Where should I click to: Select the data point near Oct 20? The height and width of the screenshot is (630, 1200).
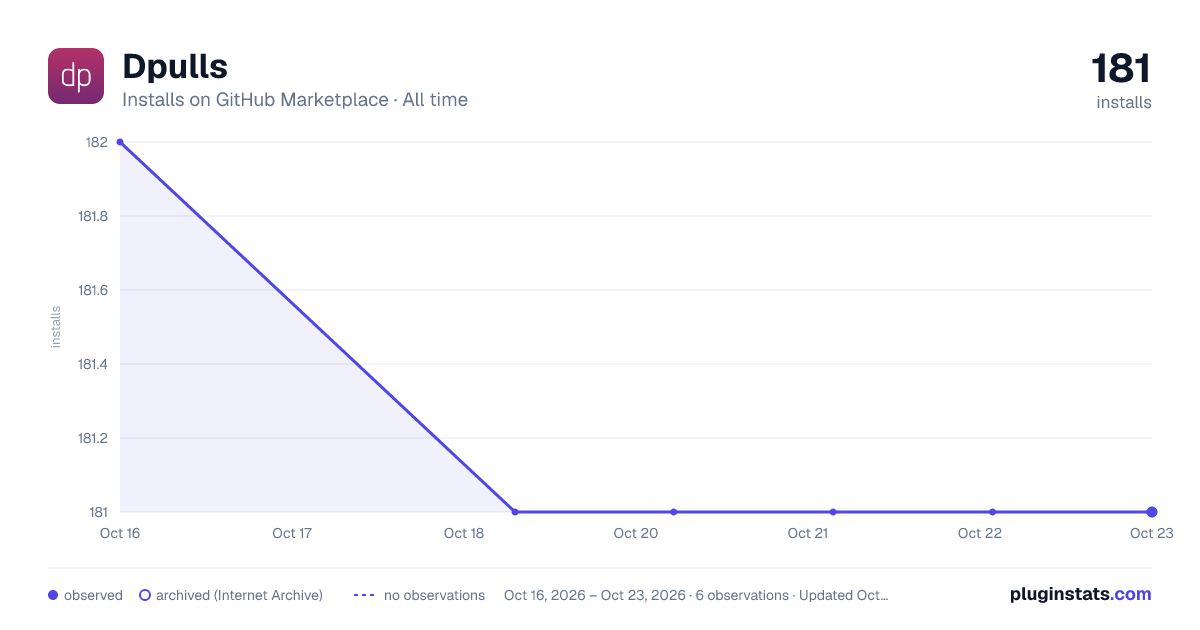pyautogui.click(x=674, y=512)
